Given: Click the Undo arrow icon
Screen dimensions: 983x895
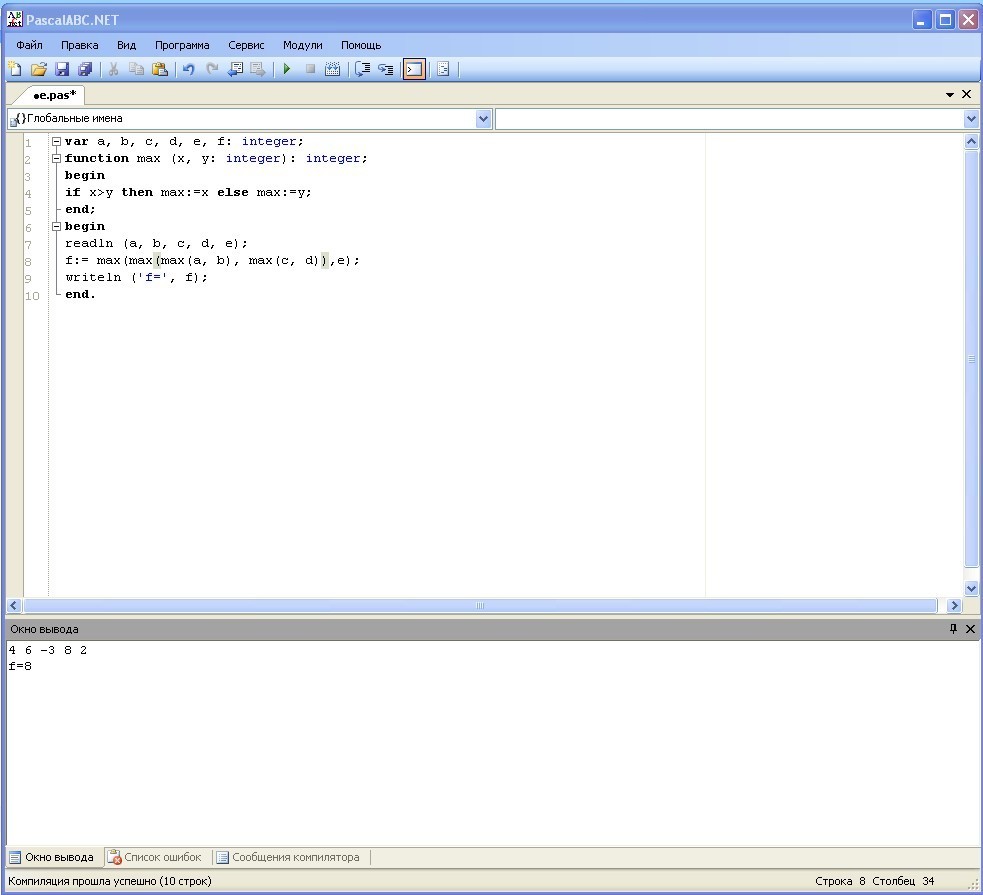Looking at the screenshot, I should tap(188, 69).
